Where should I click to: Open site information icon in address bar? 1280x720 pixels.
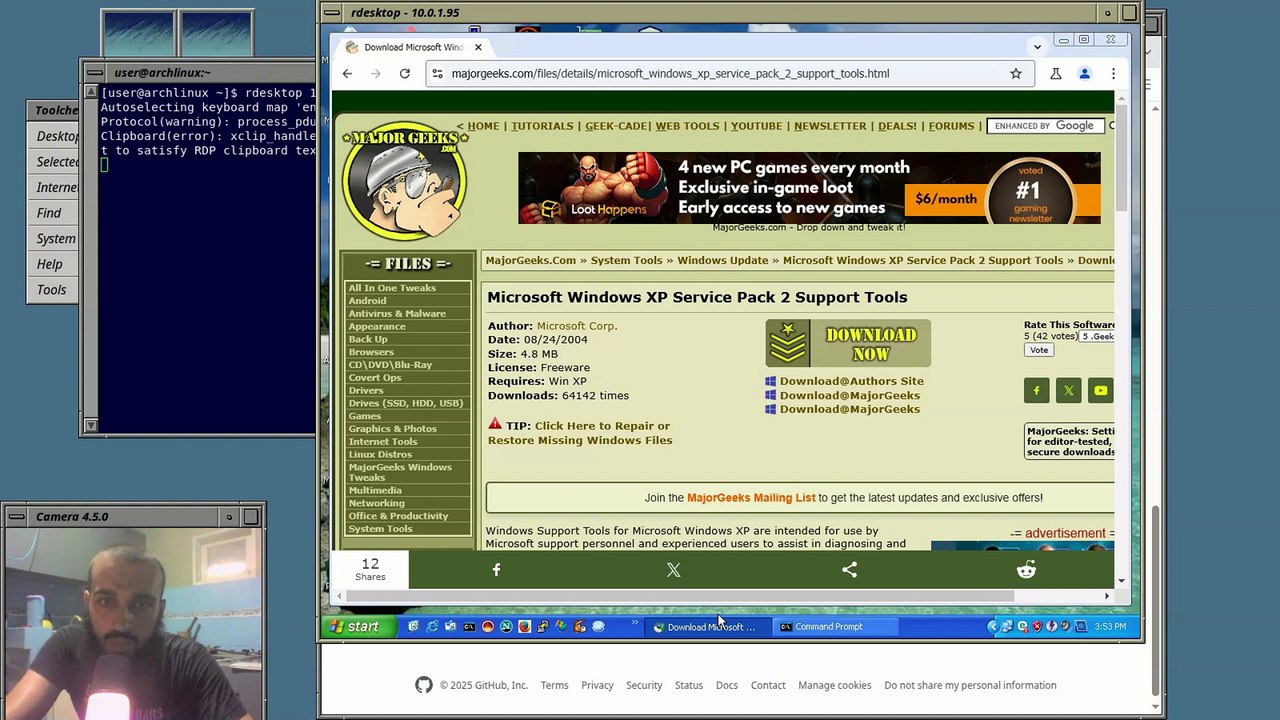coord(436,73)
